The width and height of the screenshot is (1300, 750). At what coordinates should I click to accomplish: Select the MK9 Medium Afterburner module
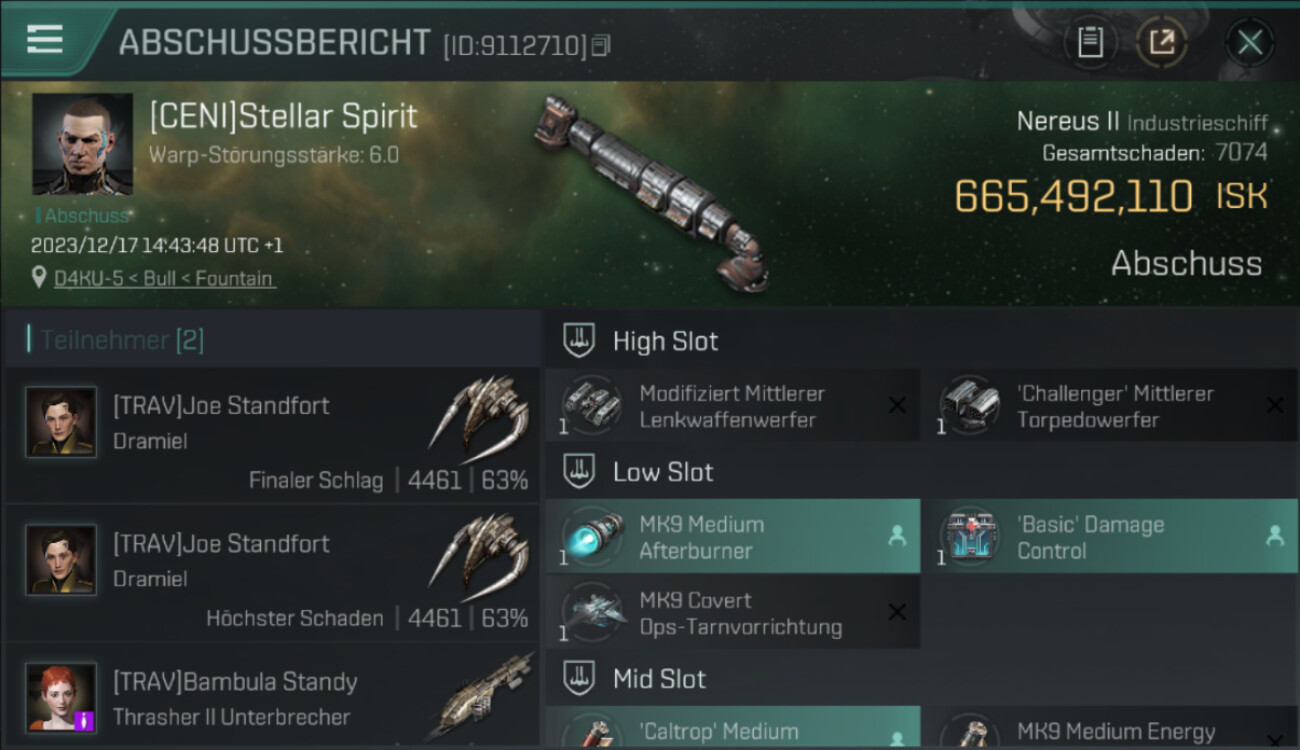pyautogui.click(x=732, y=537)
